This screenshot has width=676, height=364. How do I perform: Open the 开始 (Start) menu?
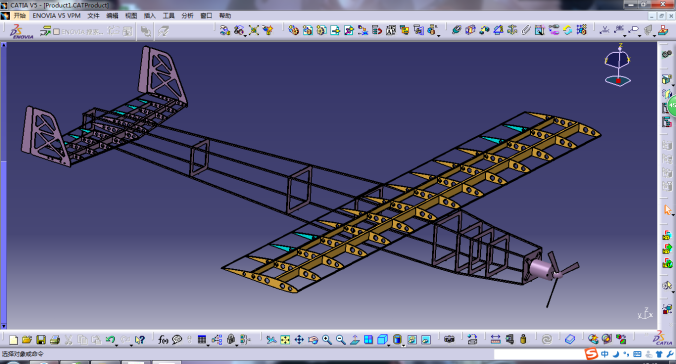(x=20, y=16)
